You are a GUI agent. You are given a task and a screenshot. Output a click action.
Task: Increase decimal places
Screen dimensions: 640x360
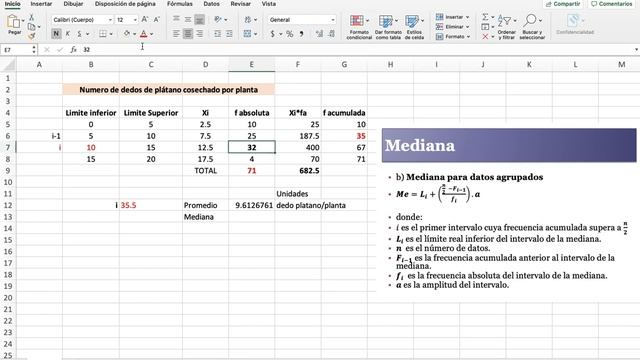[319, 34]
